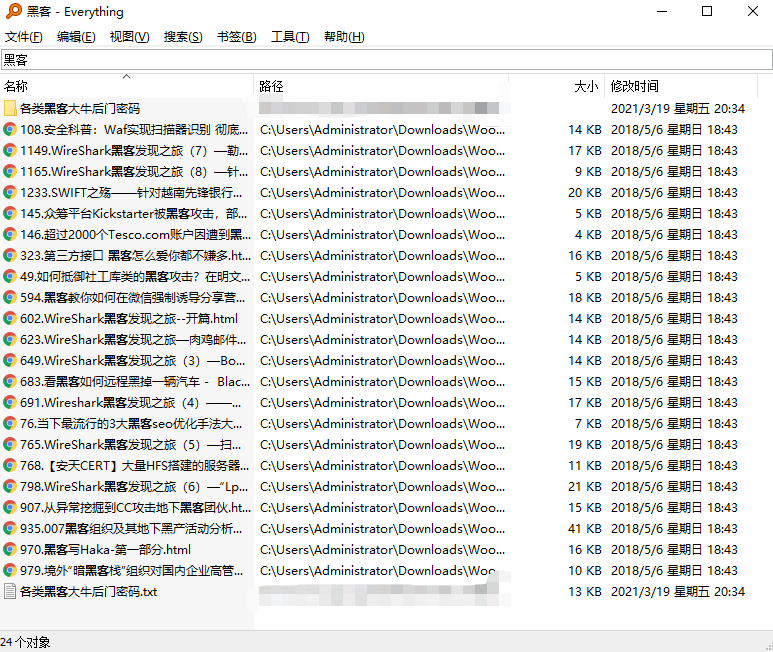
Task: Click Chrome icon of 49.如何抵御社工库 file
Action: [x=9, y=276]
